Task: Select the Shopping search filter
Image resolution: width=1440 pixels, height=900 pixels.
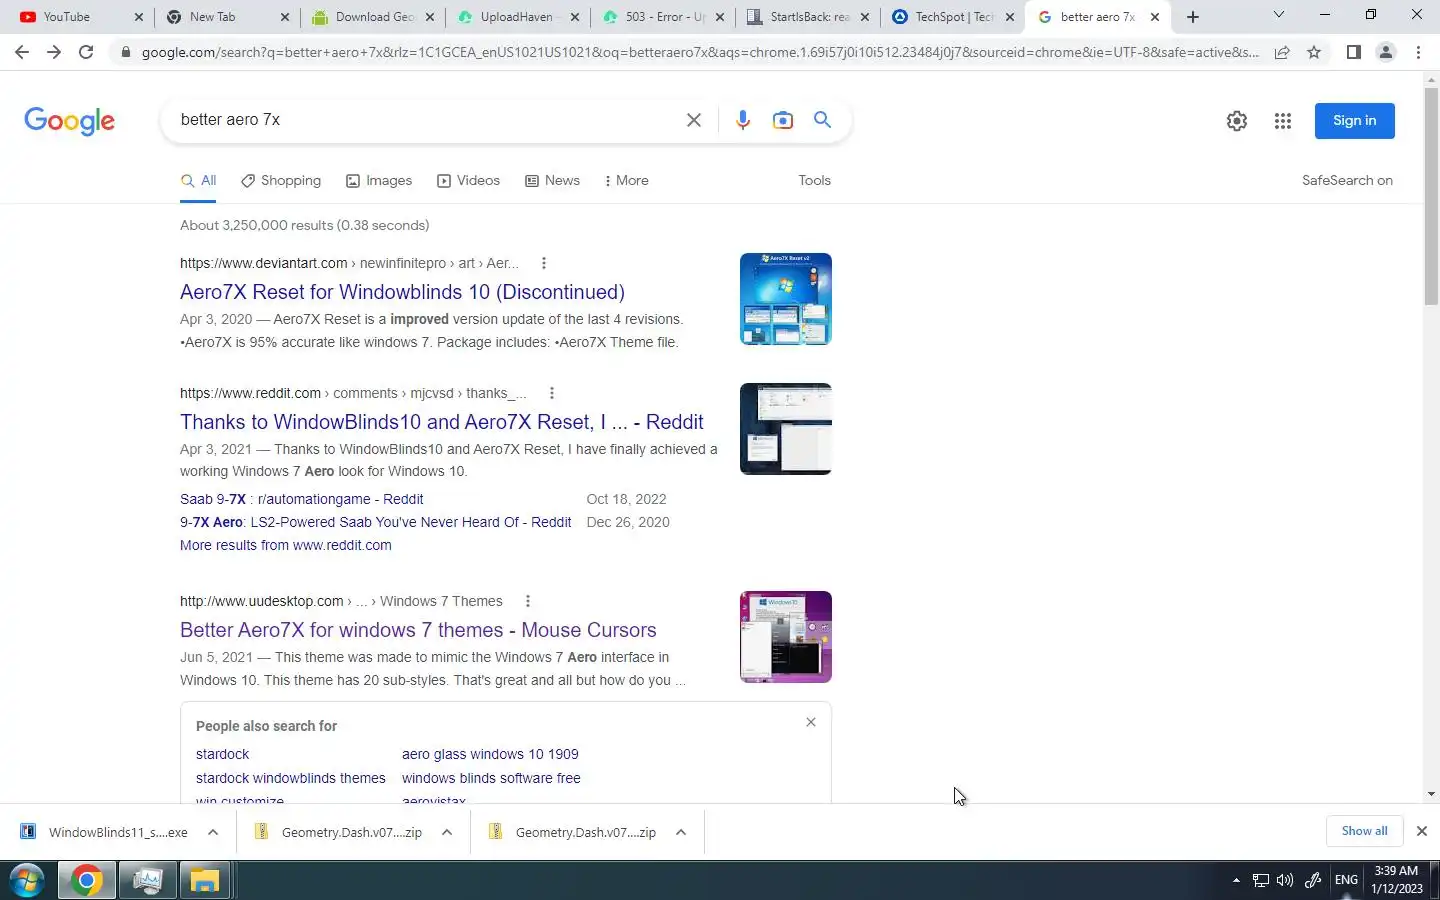Action: click(x=281, y=181)
